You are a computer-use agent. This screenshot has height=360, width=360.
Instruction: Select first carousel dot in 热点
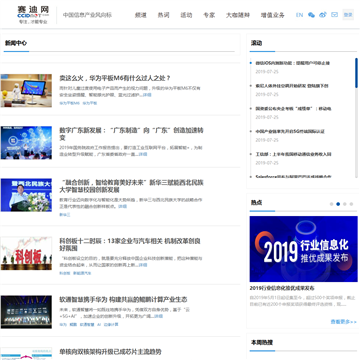coord(332,204)
